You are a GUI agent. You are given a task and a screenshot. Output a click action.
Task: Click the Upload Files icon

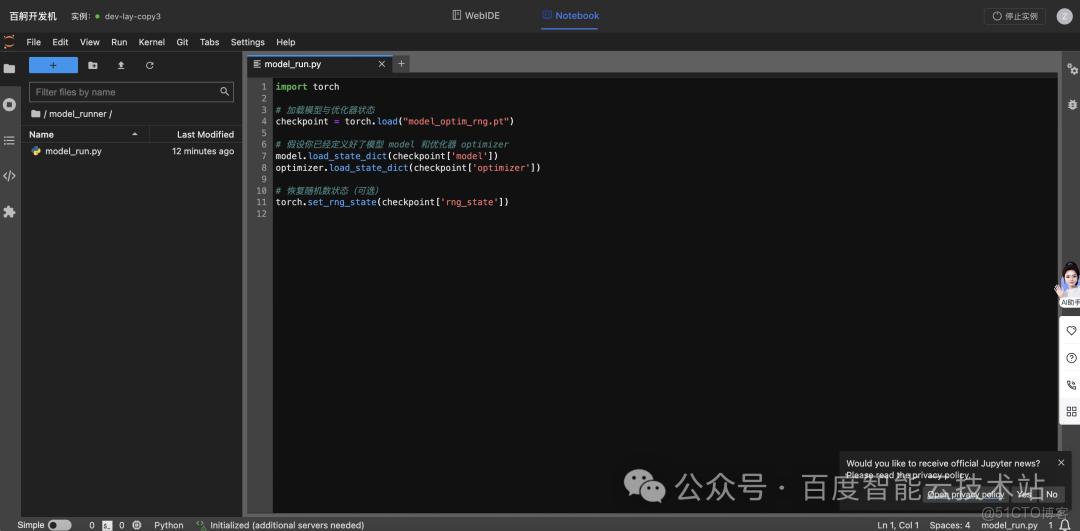click(x=121, y=65)
